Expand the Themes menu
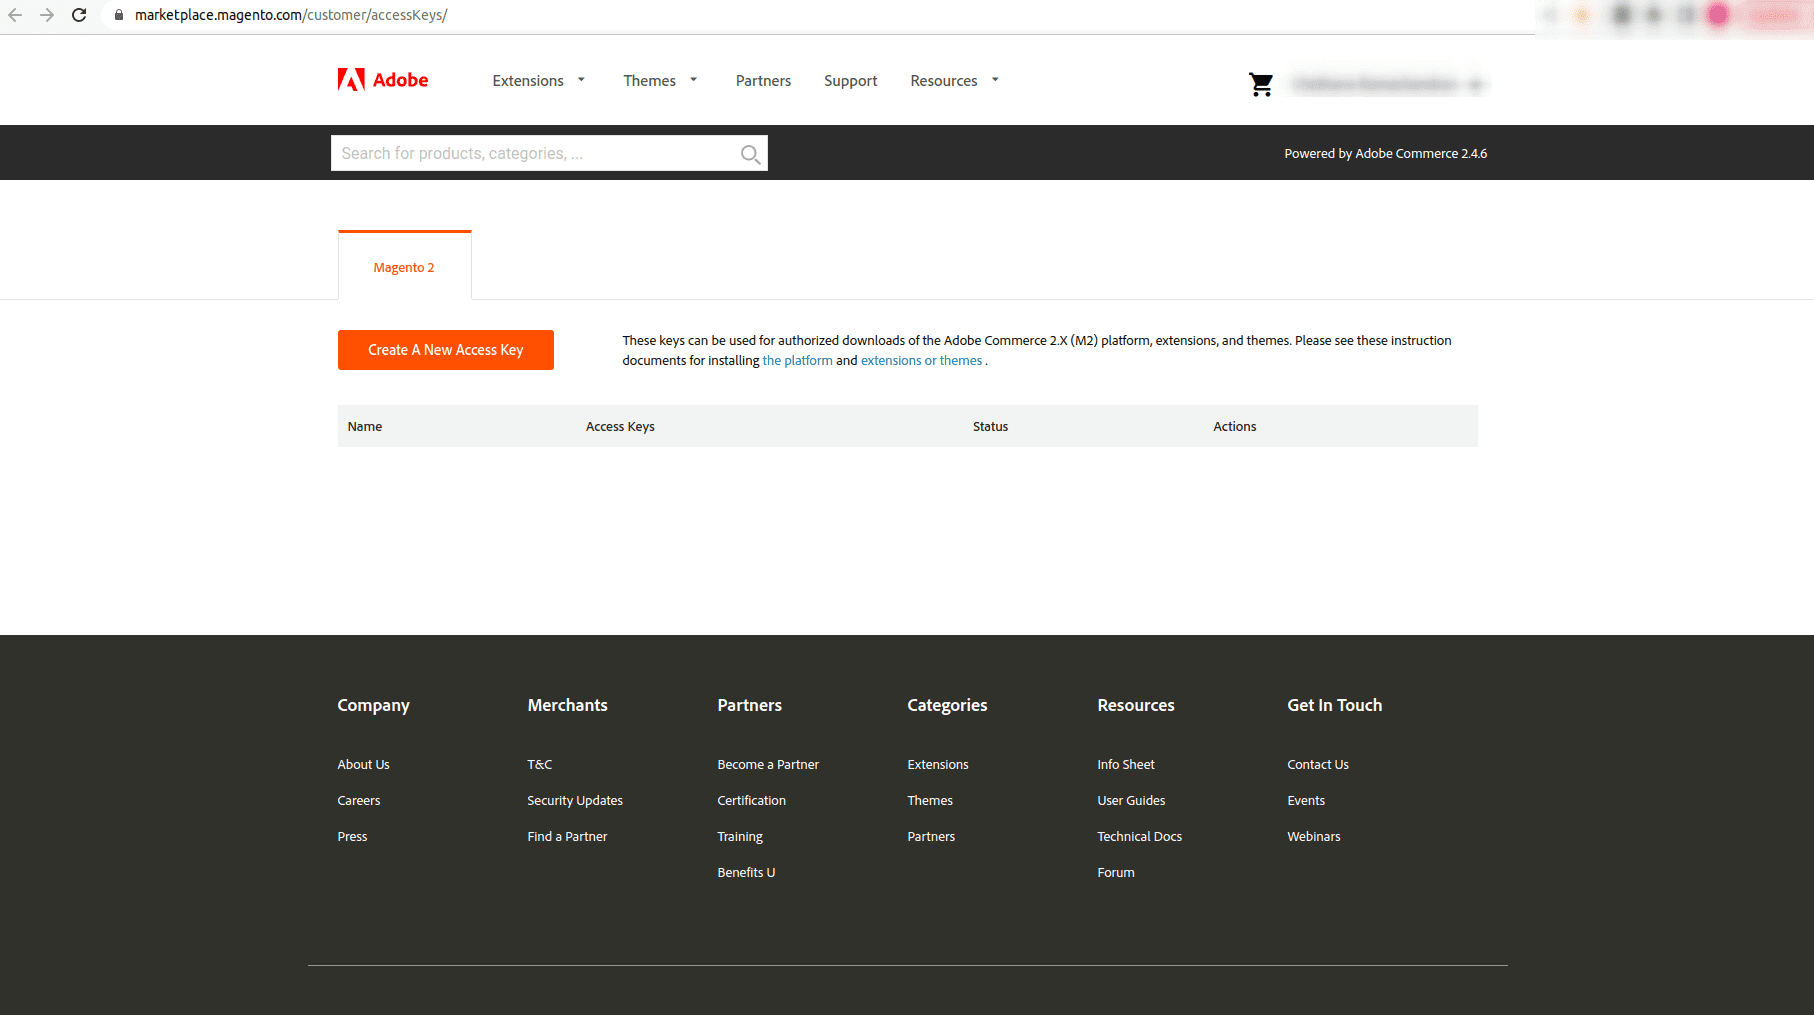 coord(660,81)
